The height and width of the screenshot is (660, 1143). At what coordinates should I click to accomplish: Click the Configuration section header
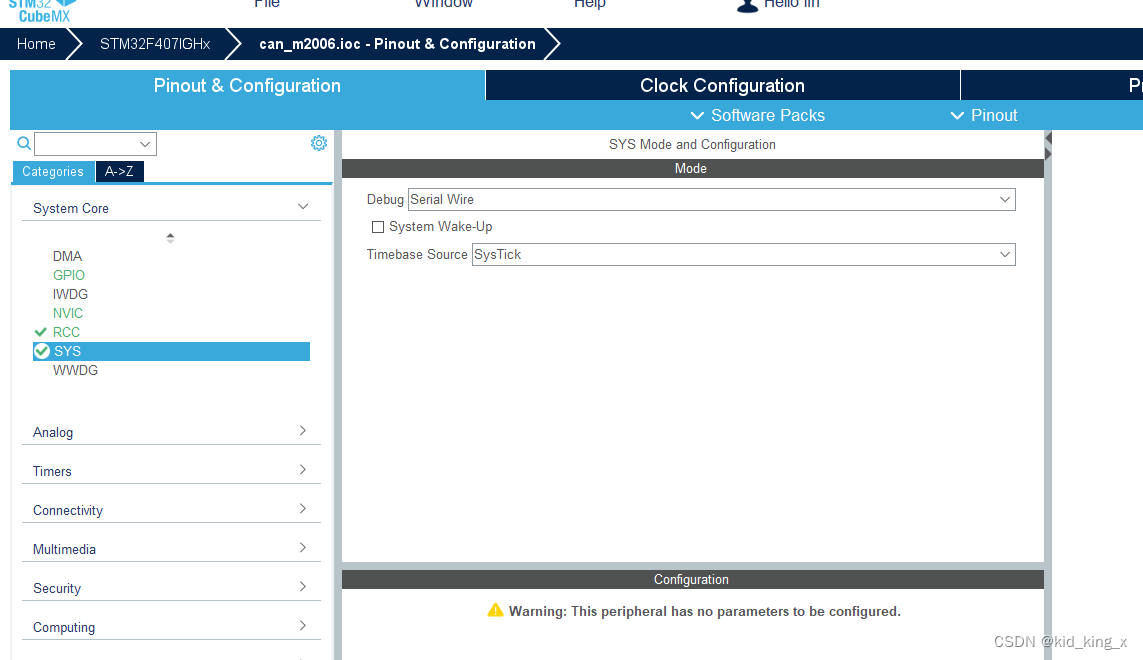693,580
